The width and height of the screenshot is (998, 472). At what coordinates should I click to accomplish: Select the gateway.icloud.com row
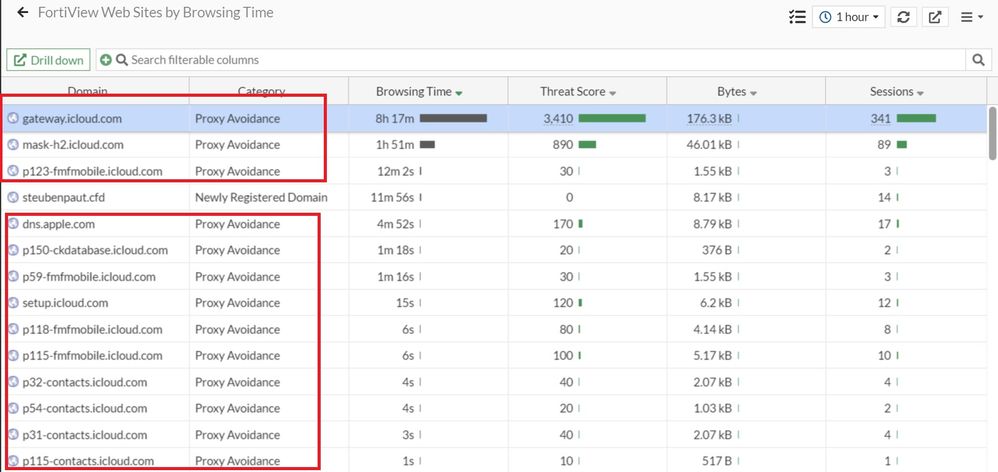493,118
